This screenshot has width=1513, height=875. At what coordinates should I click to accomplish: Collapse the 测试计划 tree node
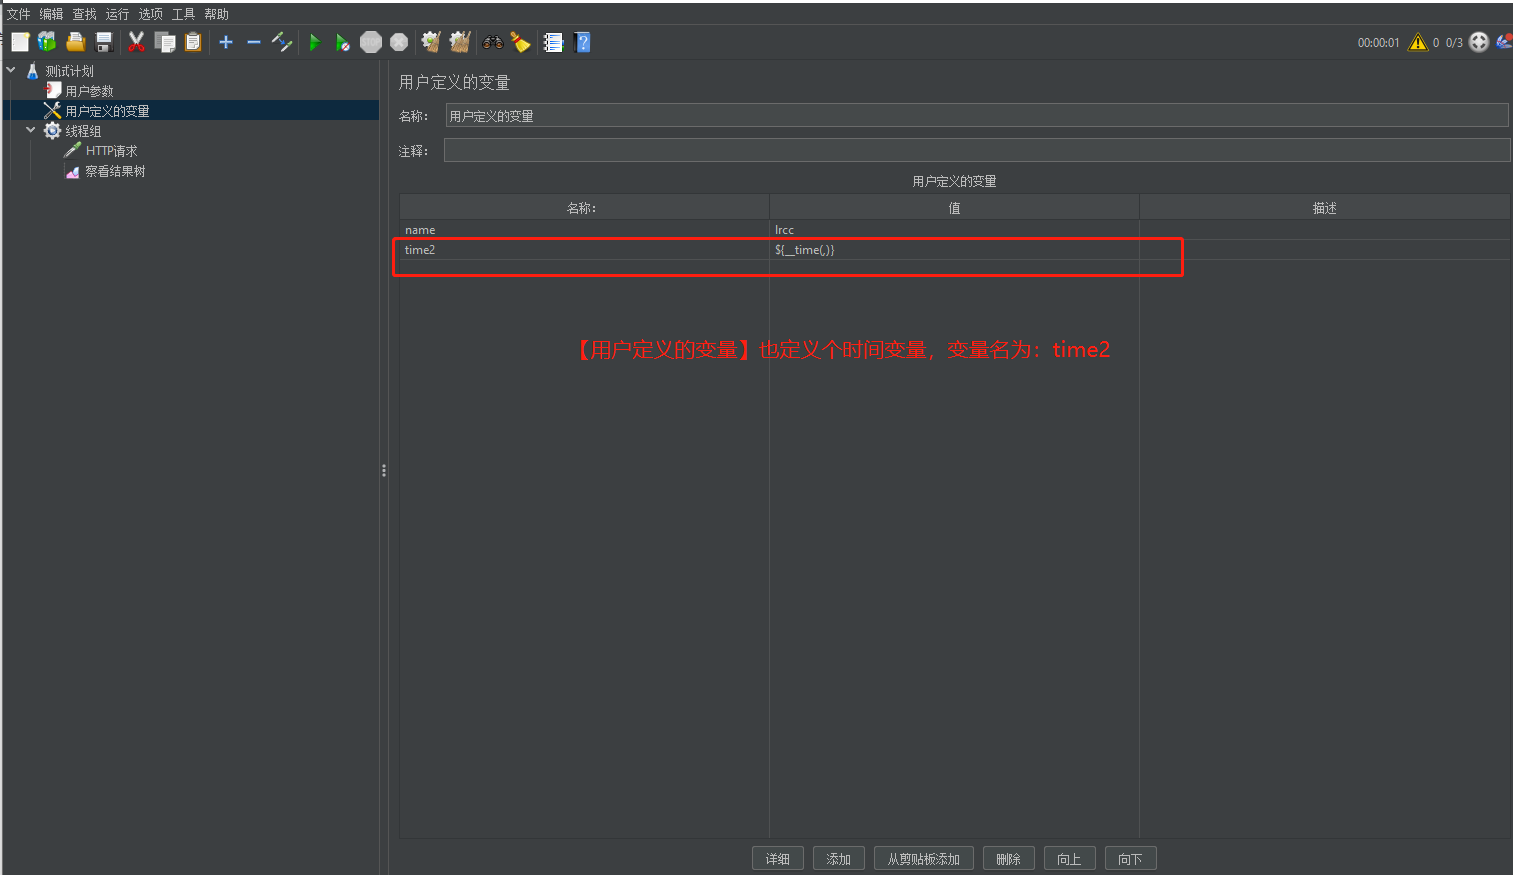11,70
